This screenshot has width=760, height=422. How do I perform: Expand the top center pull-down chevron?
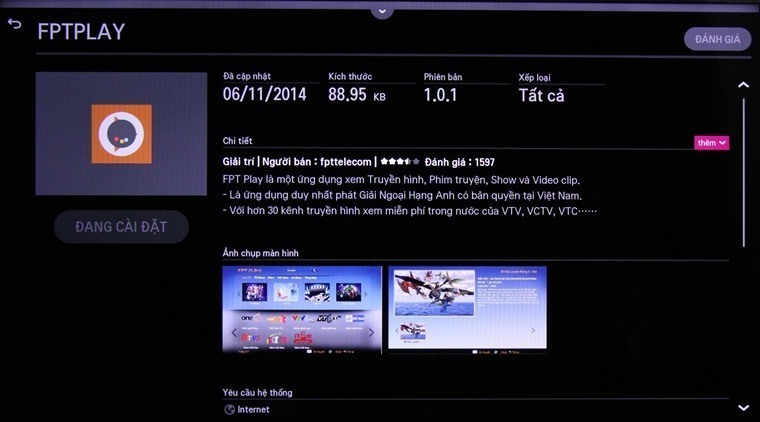pos(380,11)
